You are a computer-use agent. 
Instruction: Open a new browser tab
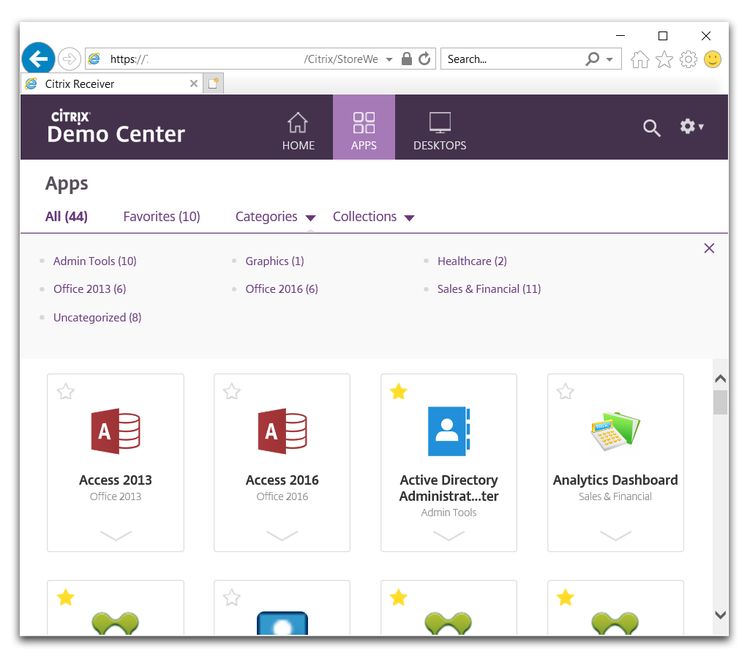(213, 83)
